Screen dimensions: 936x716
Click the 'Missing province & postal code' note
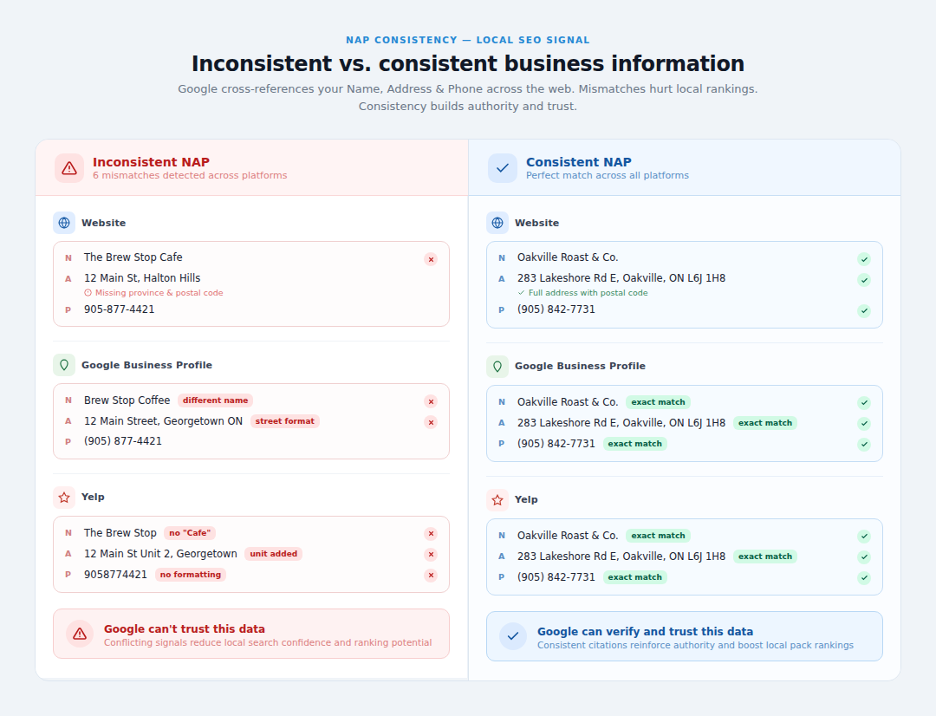(x=154, y=293)
